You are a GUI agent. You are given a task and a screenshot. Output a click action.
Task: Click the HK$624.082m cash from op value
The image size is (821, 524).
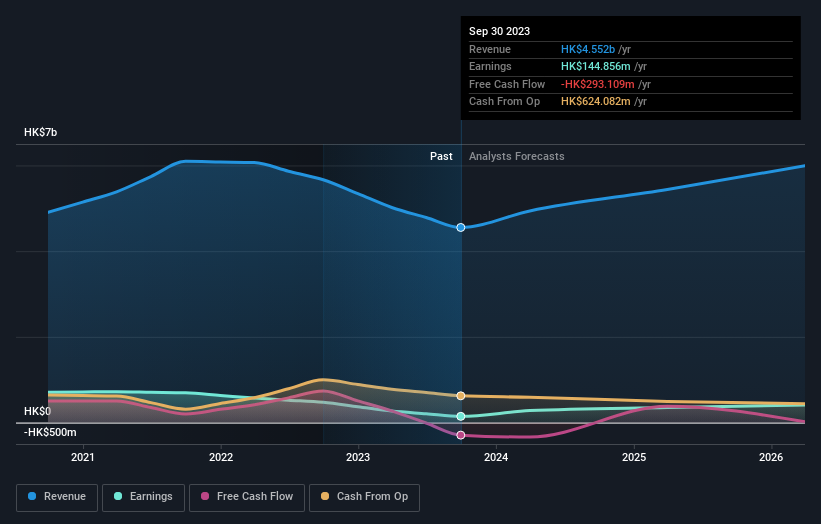[596, 102]
